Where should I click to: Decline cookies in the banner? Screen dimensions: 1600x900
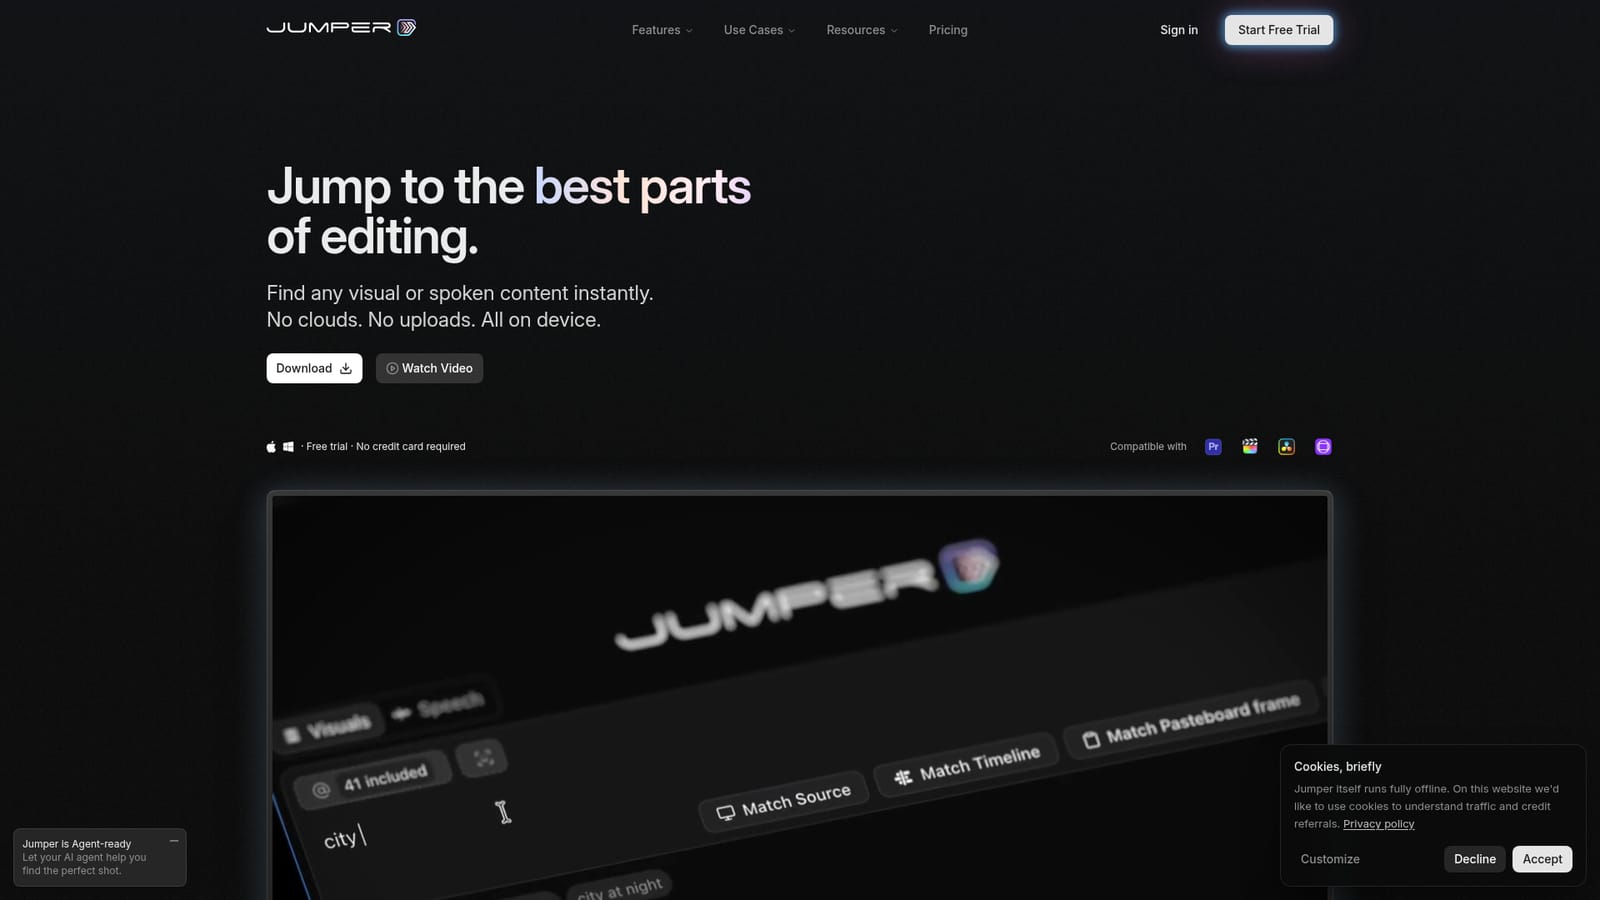pyautogui.click(x=1475, y=859)
